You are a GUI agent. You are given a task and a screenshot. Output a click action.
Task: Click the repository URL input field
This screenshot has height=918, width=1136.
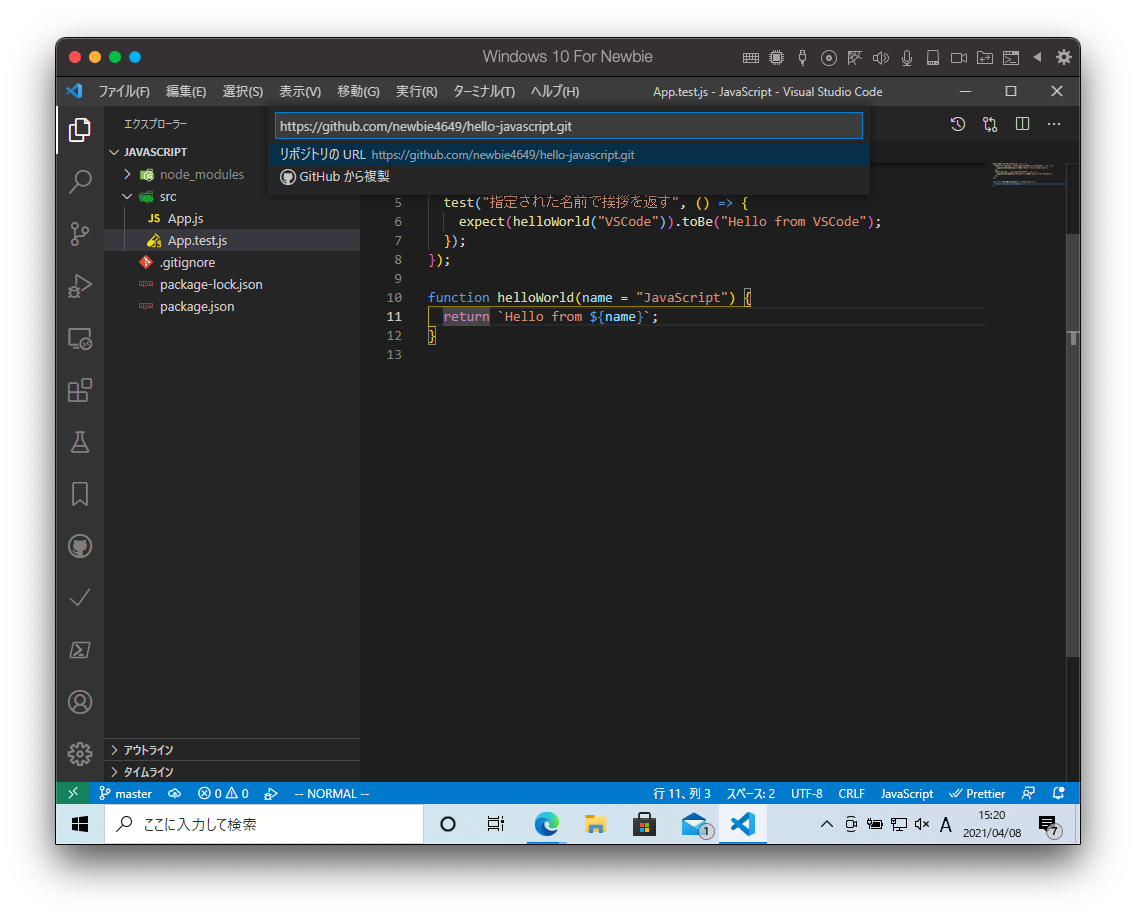(x=568, y=126)
